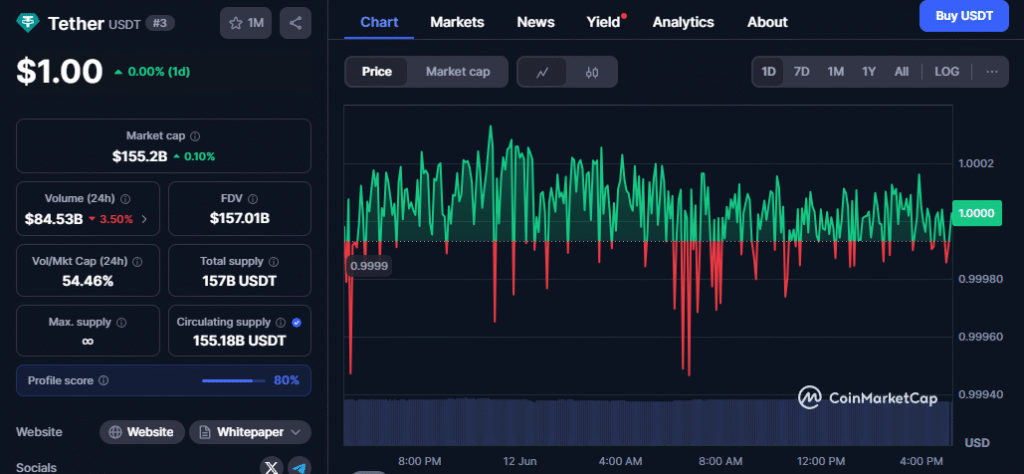Click the 12 Jun axis label
1024x474 pixels.
pyautogui.click(x=519, y=461)
